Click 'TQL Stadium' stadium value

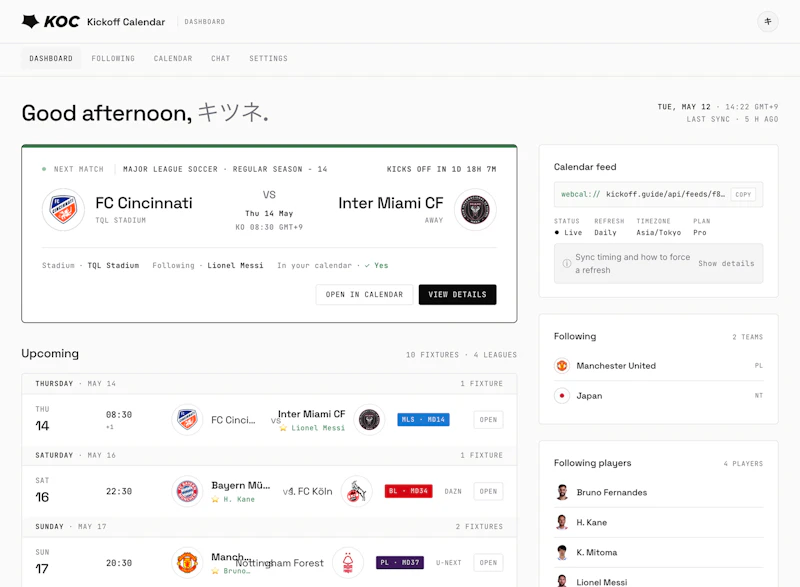coord(113,266)
